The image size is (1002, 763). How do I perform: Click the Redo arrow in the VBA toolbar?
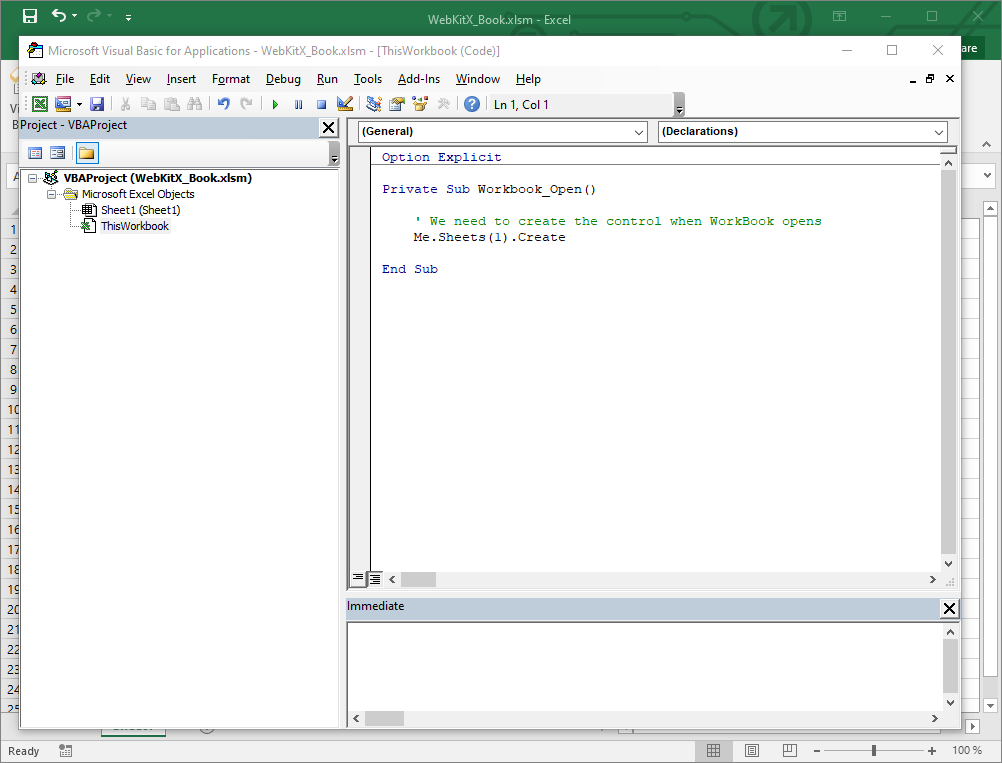click(x=246, y=104)
